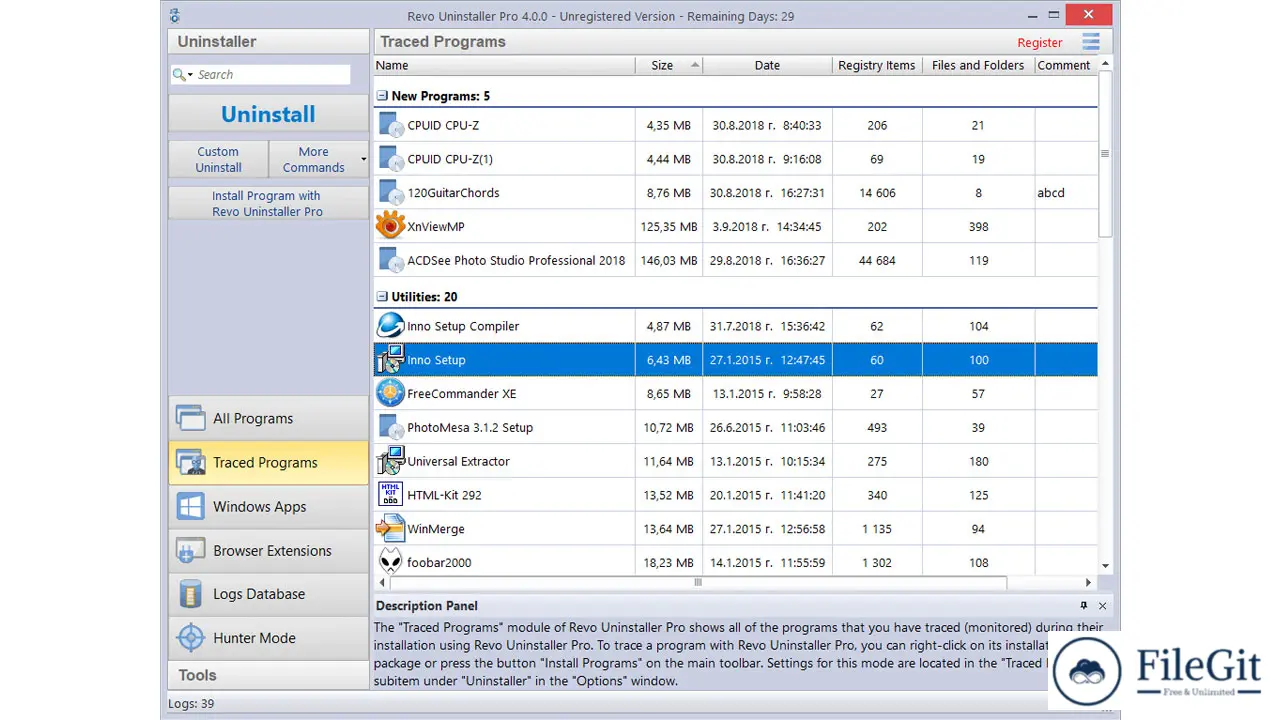This screenshot has width=1280, height=720.
Task: Click the CPUID CPU-Z(1) program icon
Action: click(x=390, y=159)
